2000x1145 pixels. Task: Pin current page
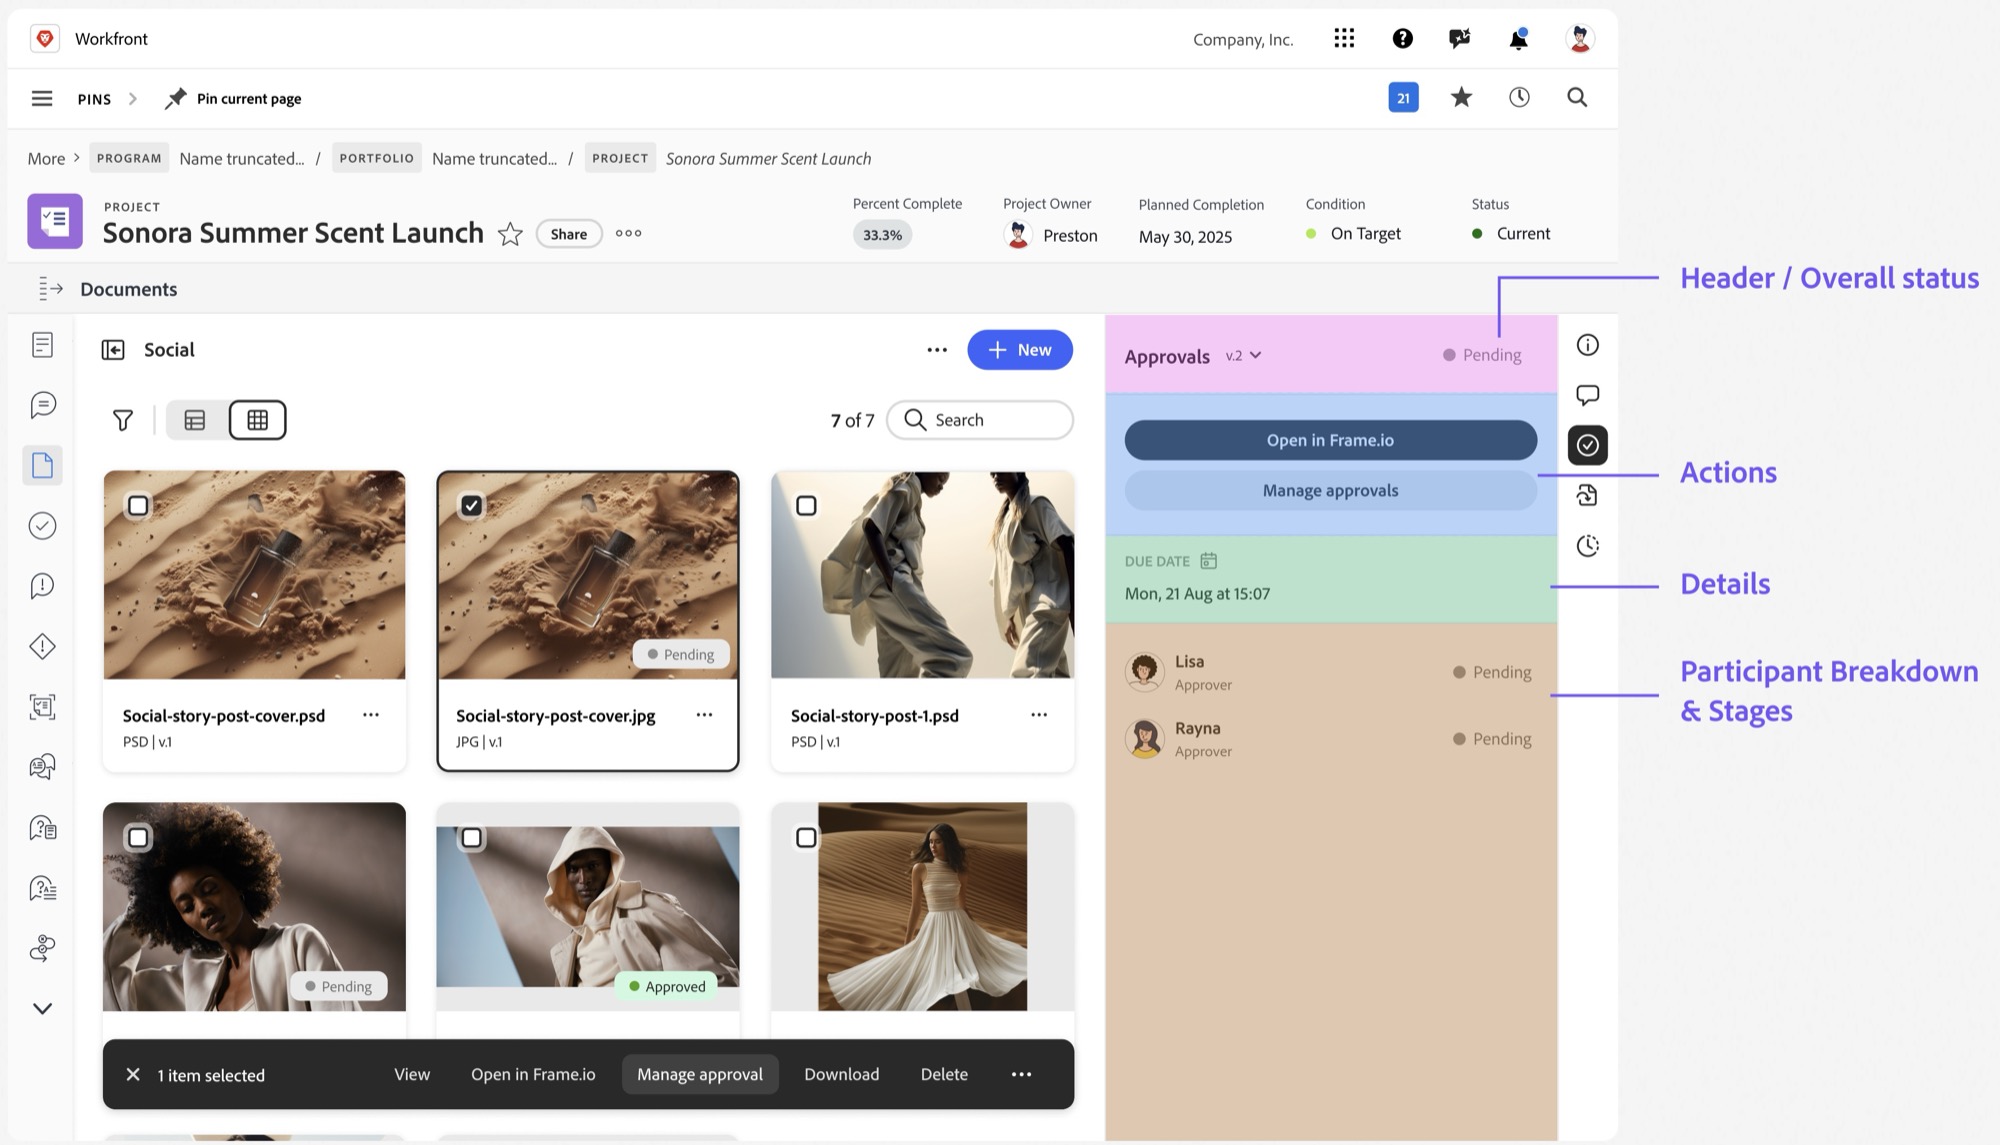click(x=233, y=98)
